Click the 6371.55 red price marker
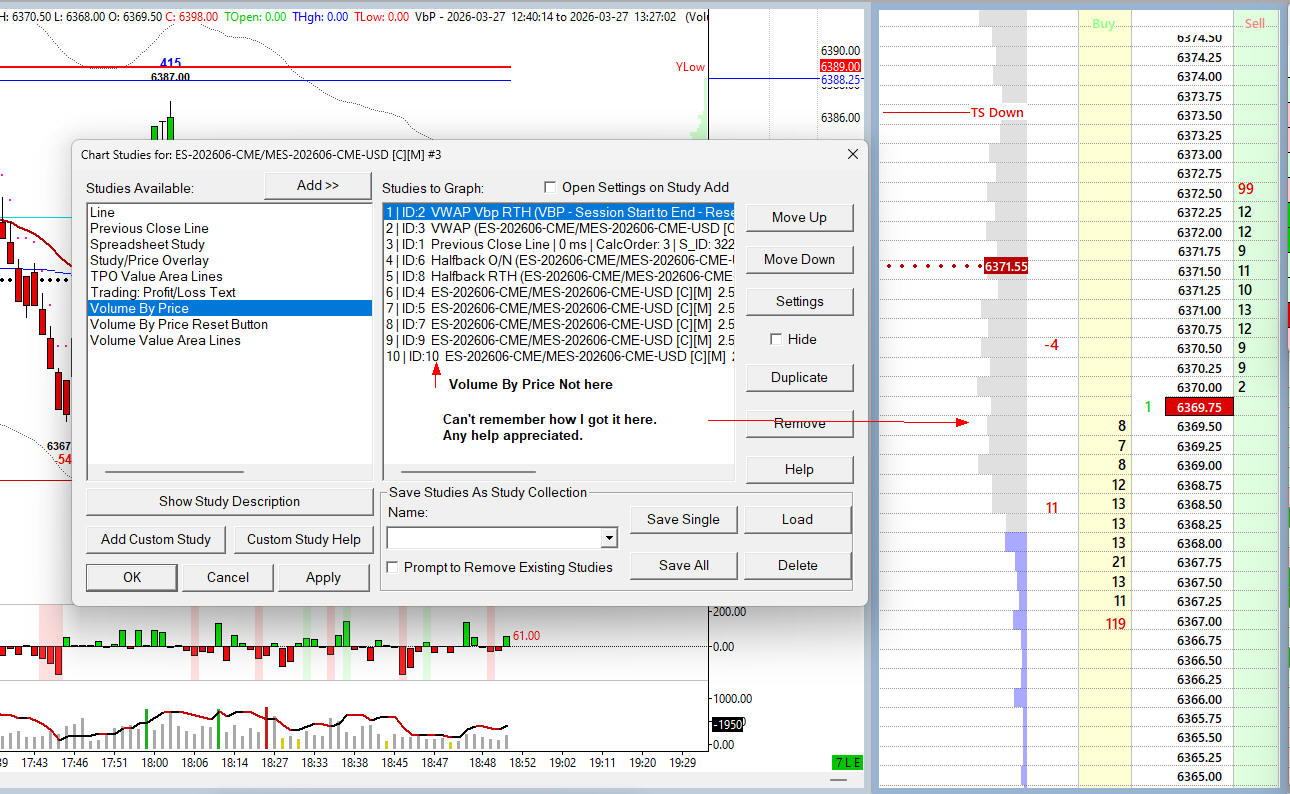Image resolution: width=1290 pixels, height=794 pixels. point(1006,267)
